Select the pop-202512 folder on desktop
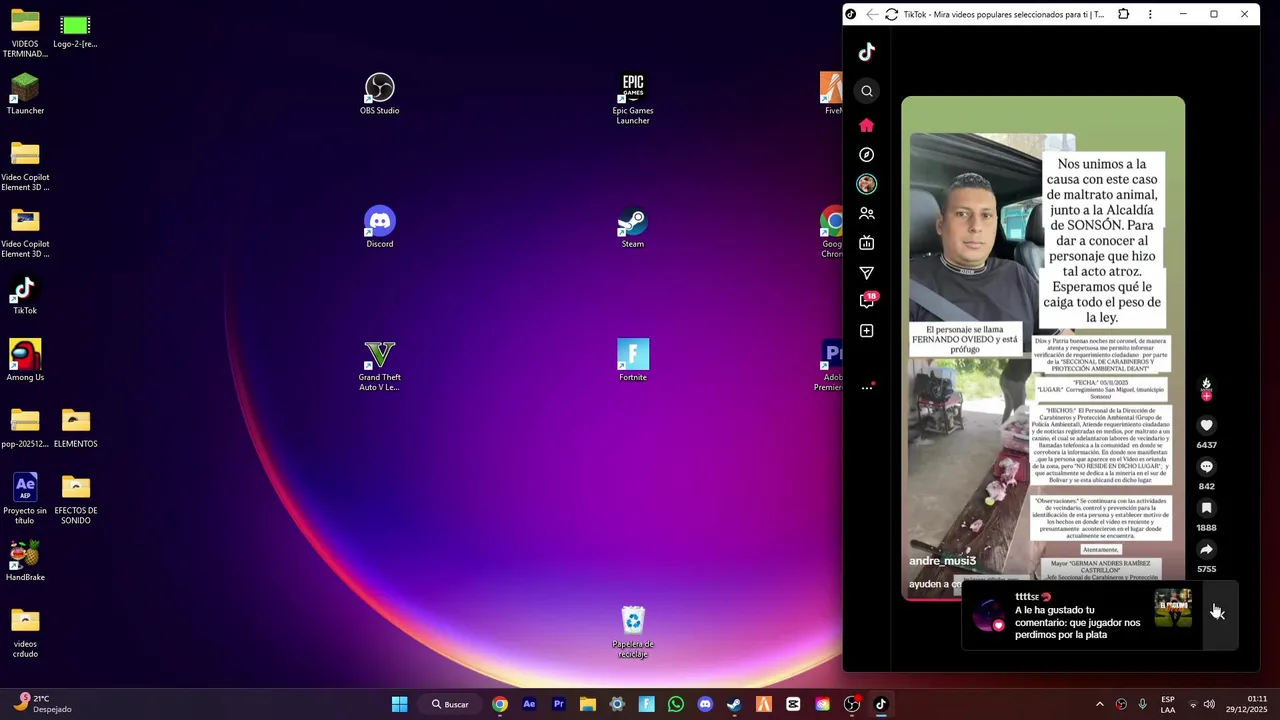The height and width of the screenshot is (720, 1280). point(25,427)
